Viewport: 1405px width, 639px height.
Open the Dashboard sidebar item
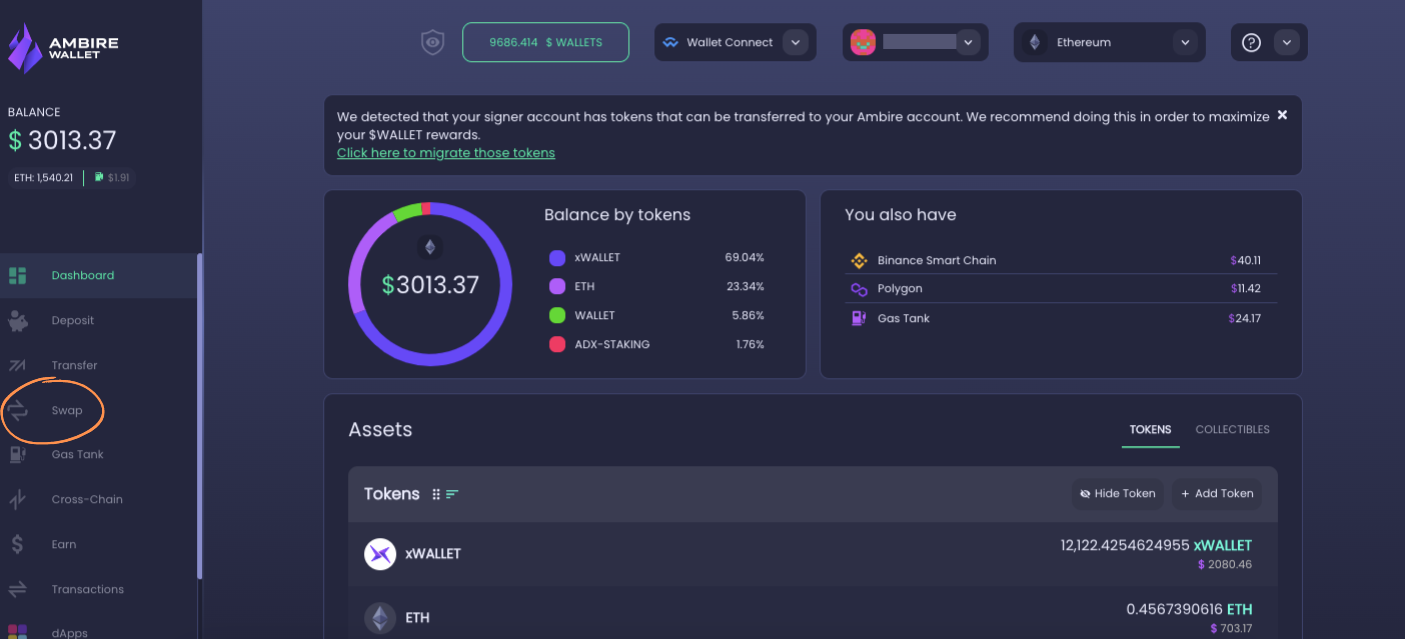[98, 275]
